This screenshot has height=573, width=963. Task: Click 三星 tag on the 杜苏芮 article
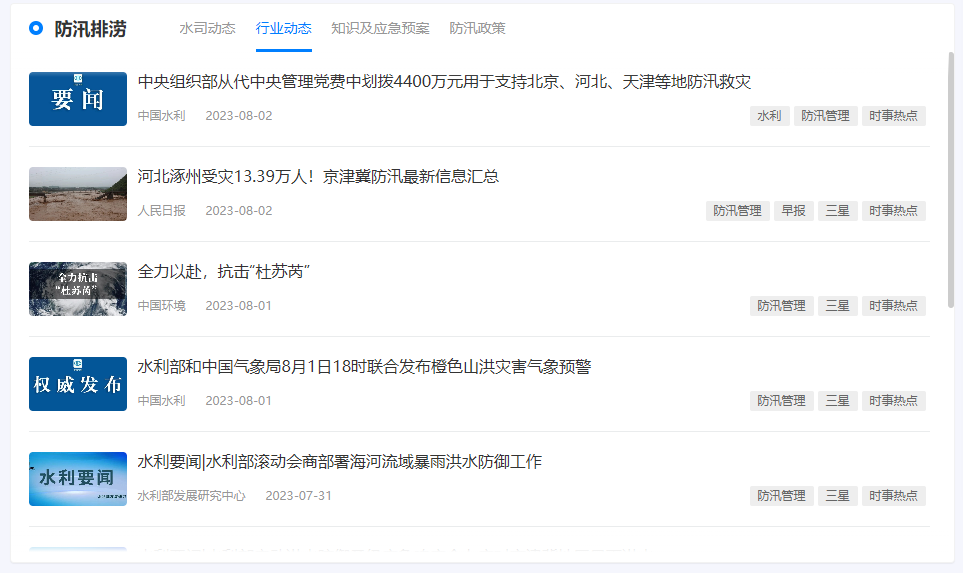[838, 306]
